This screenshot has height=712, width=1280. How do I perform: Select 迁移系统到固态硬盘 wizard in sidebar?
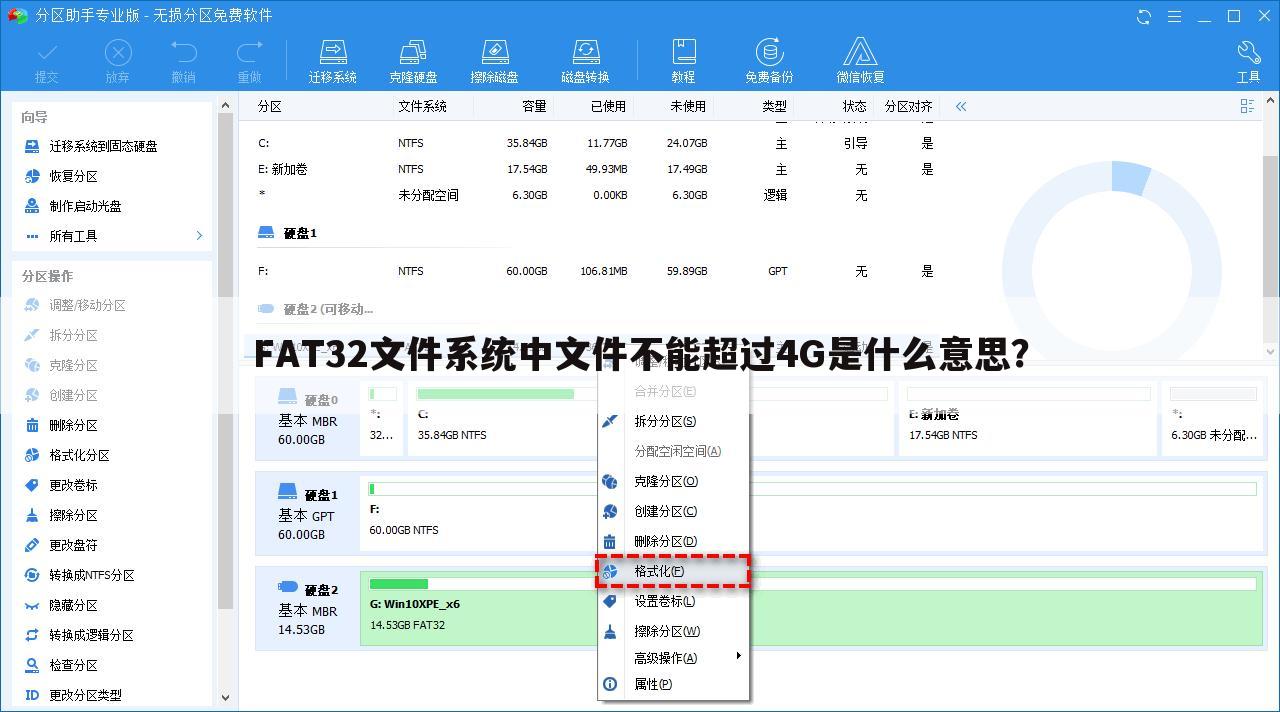(x=103, y=146)
